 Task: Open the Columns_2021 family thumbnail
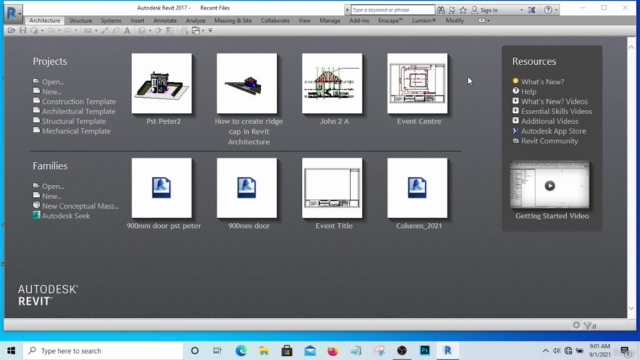pos(417,188)
